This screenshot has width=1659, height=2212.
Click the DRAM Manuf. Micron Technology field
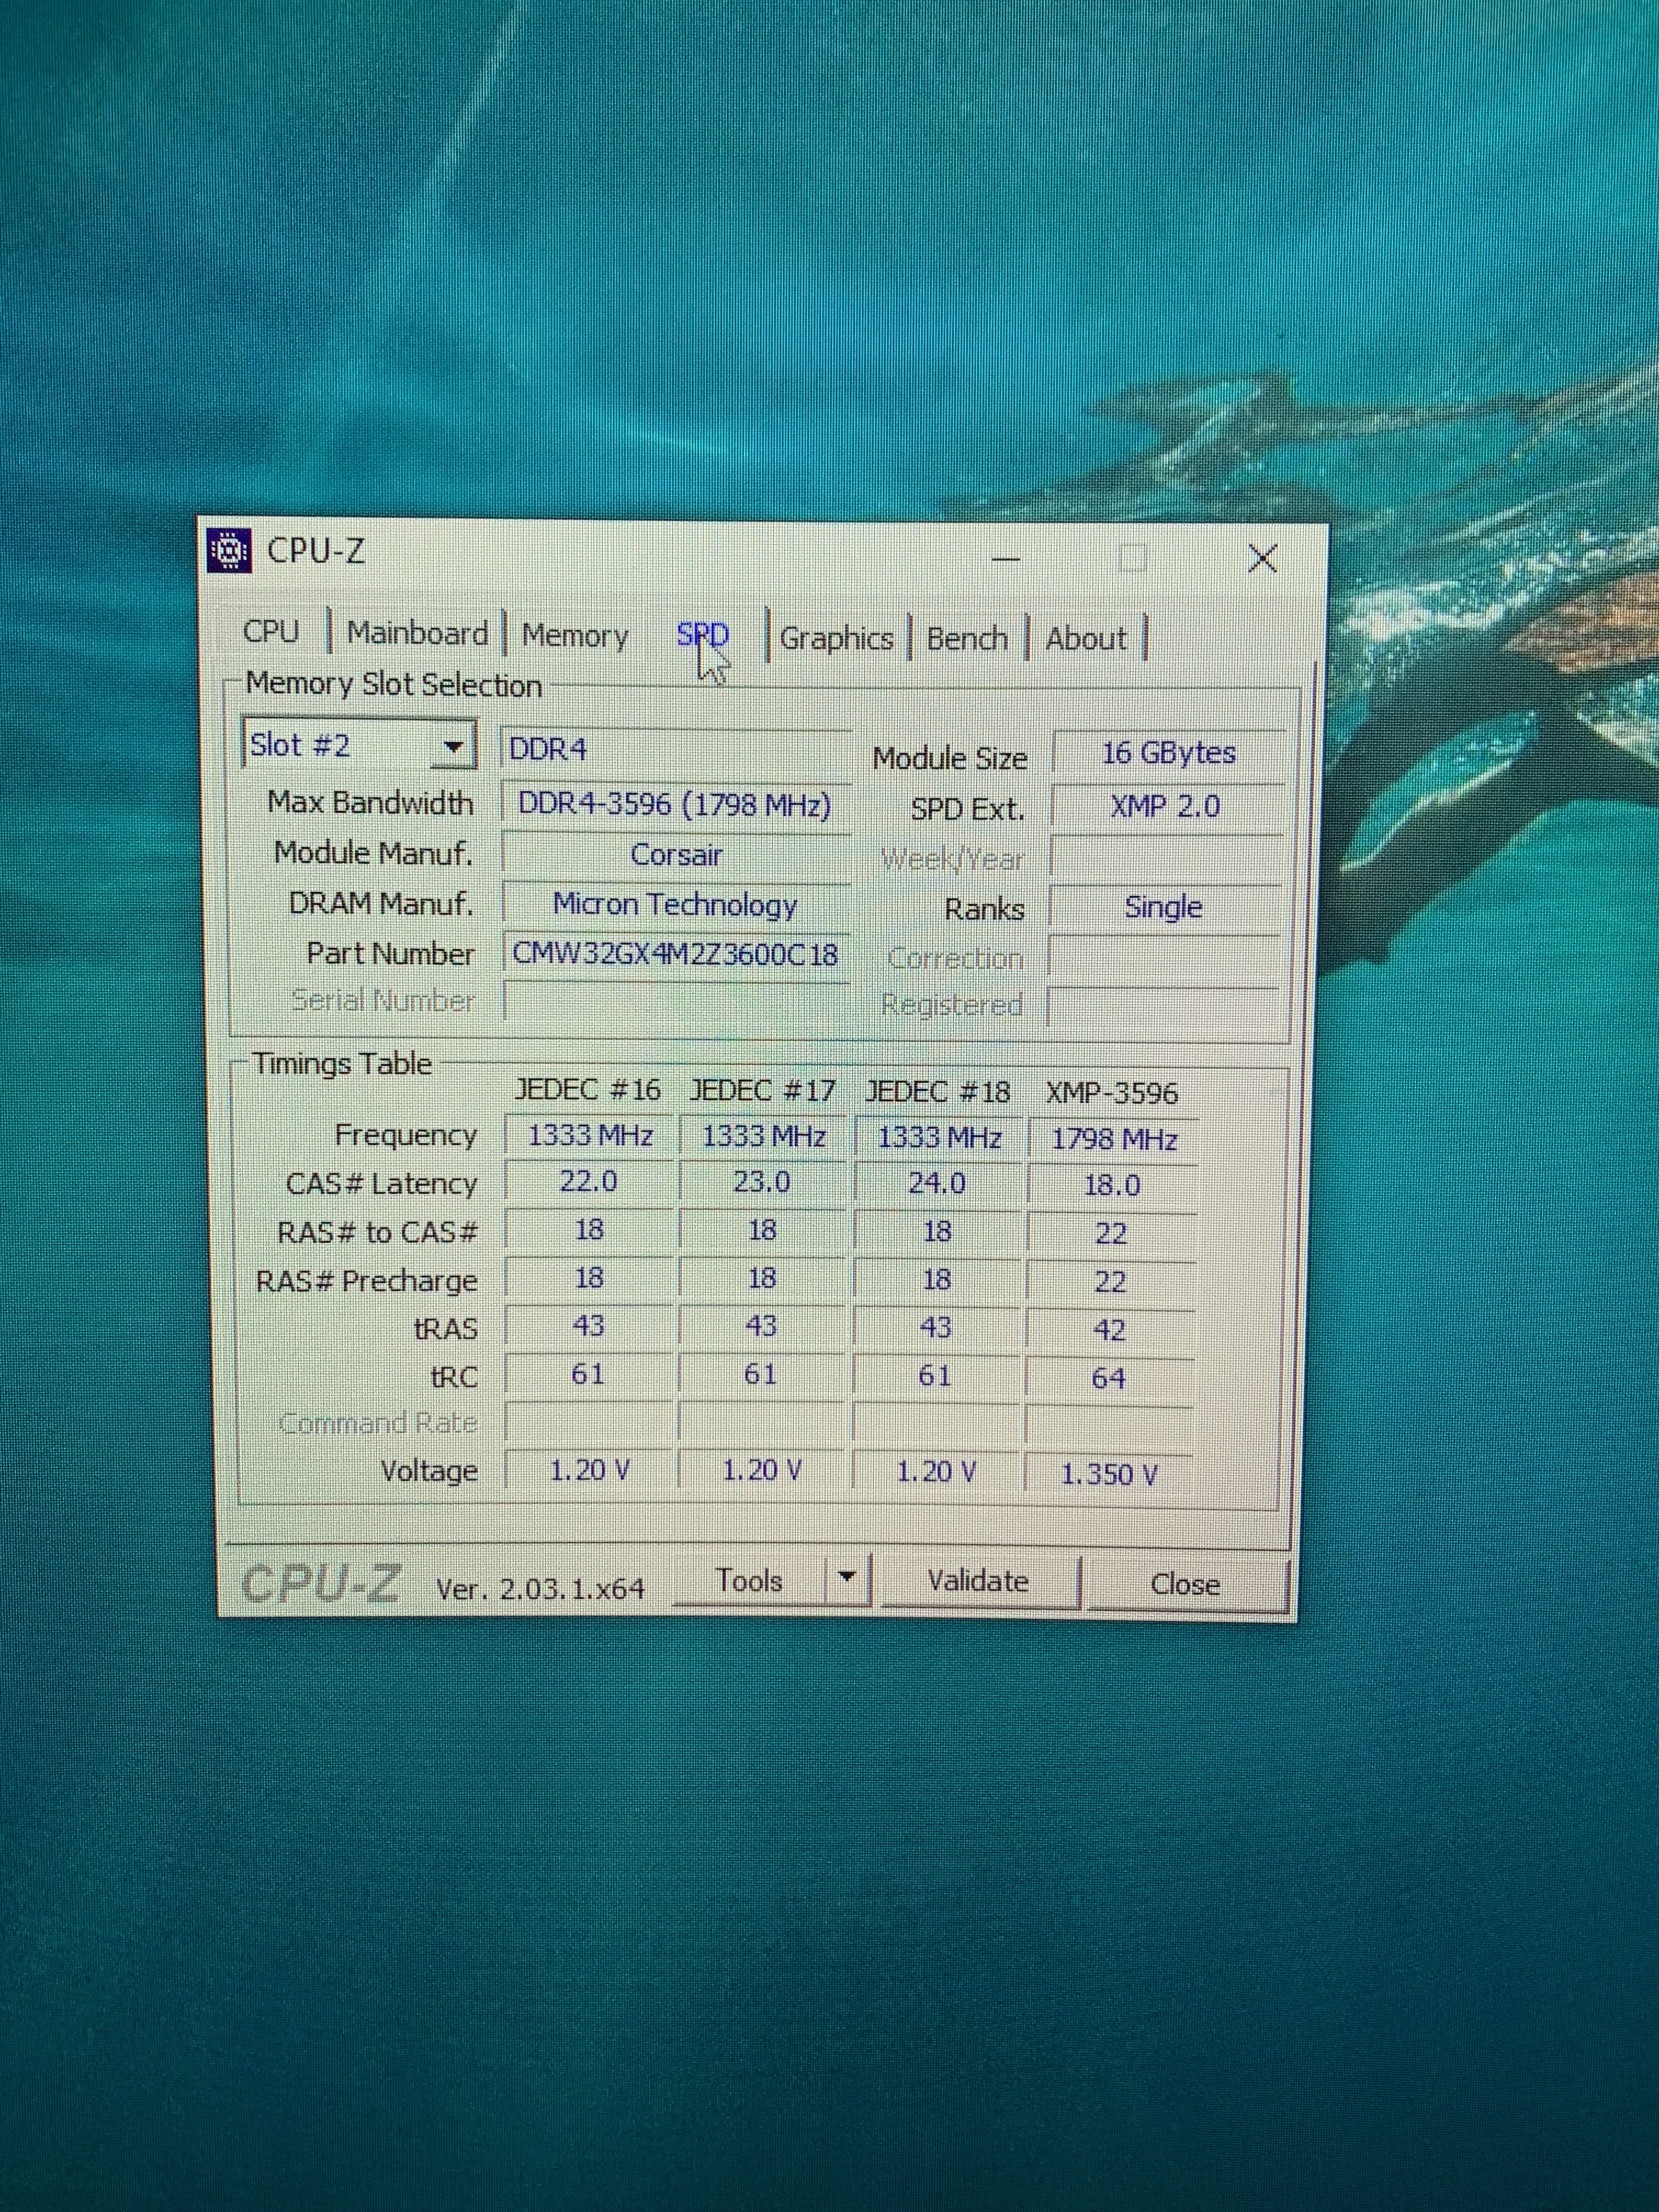point(675,904)
